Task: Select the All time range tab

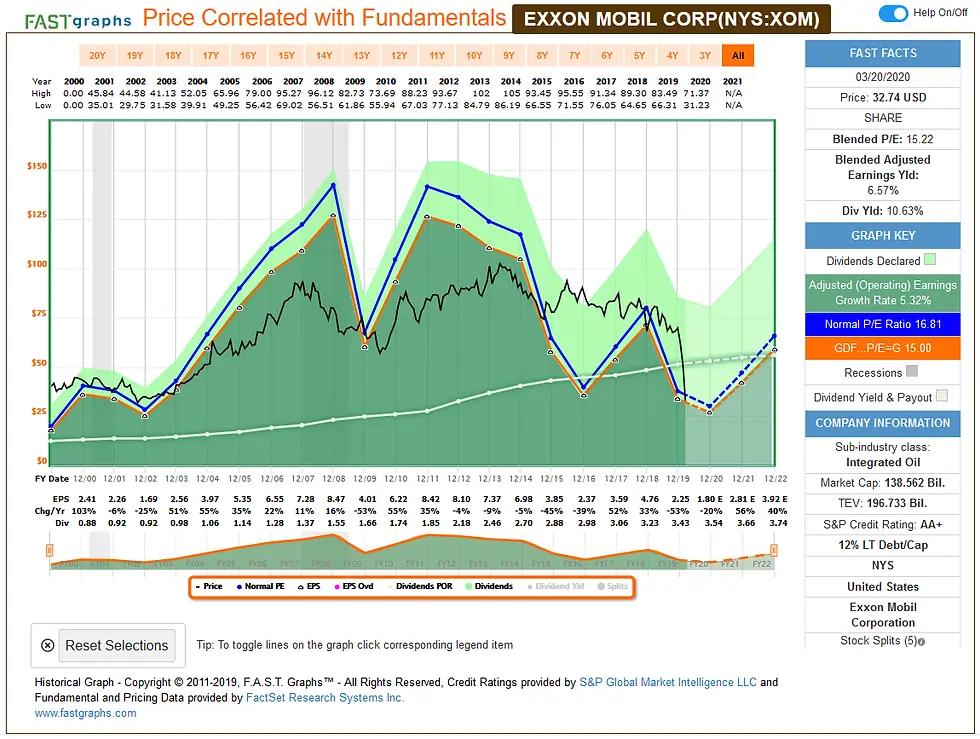Action: 738,56
